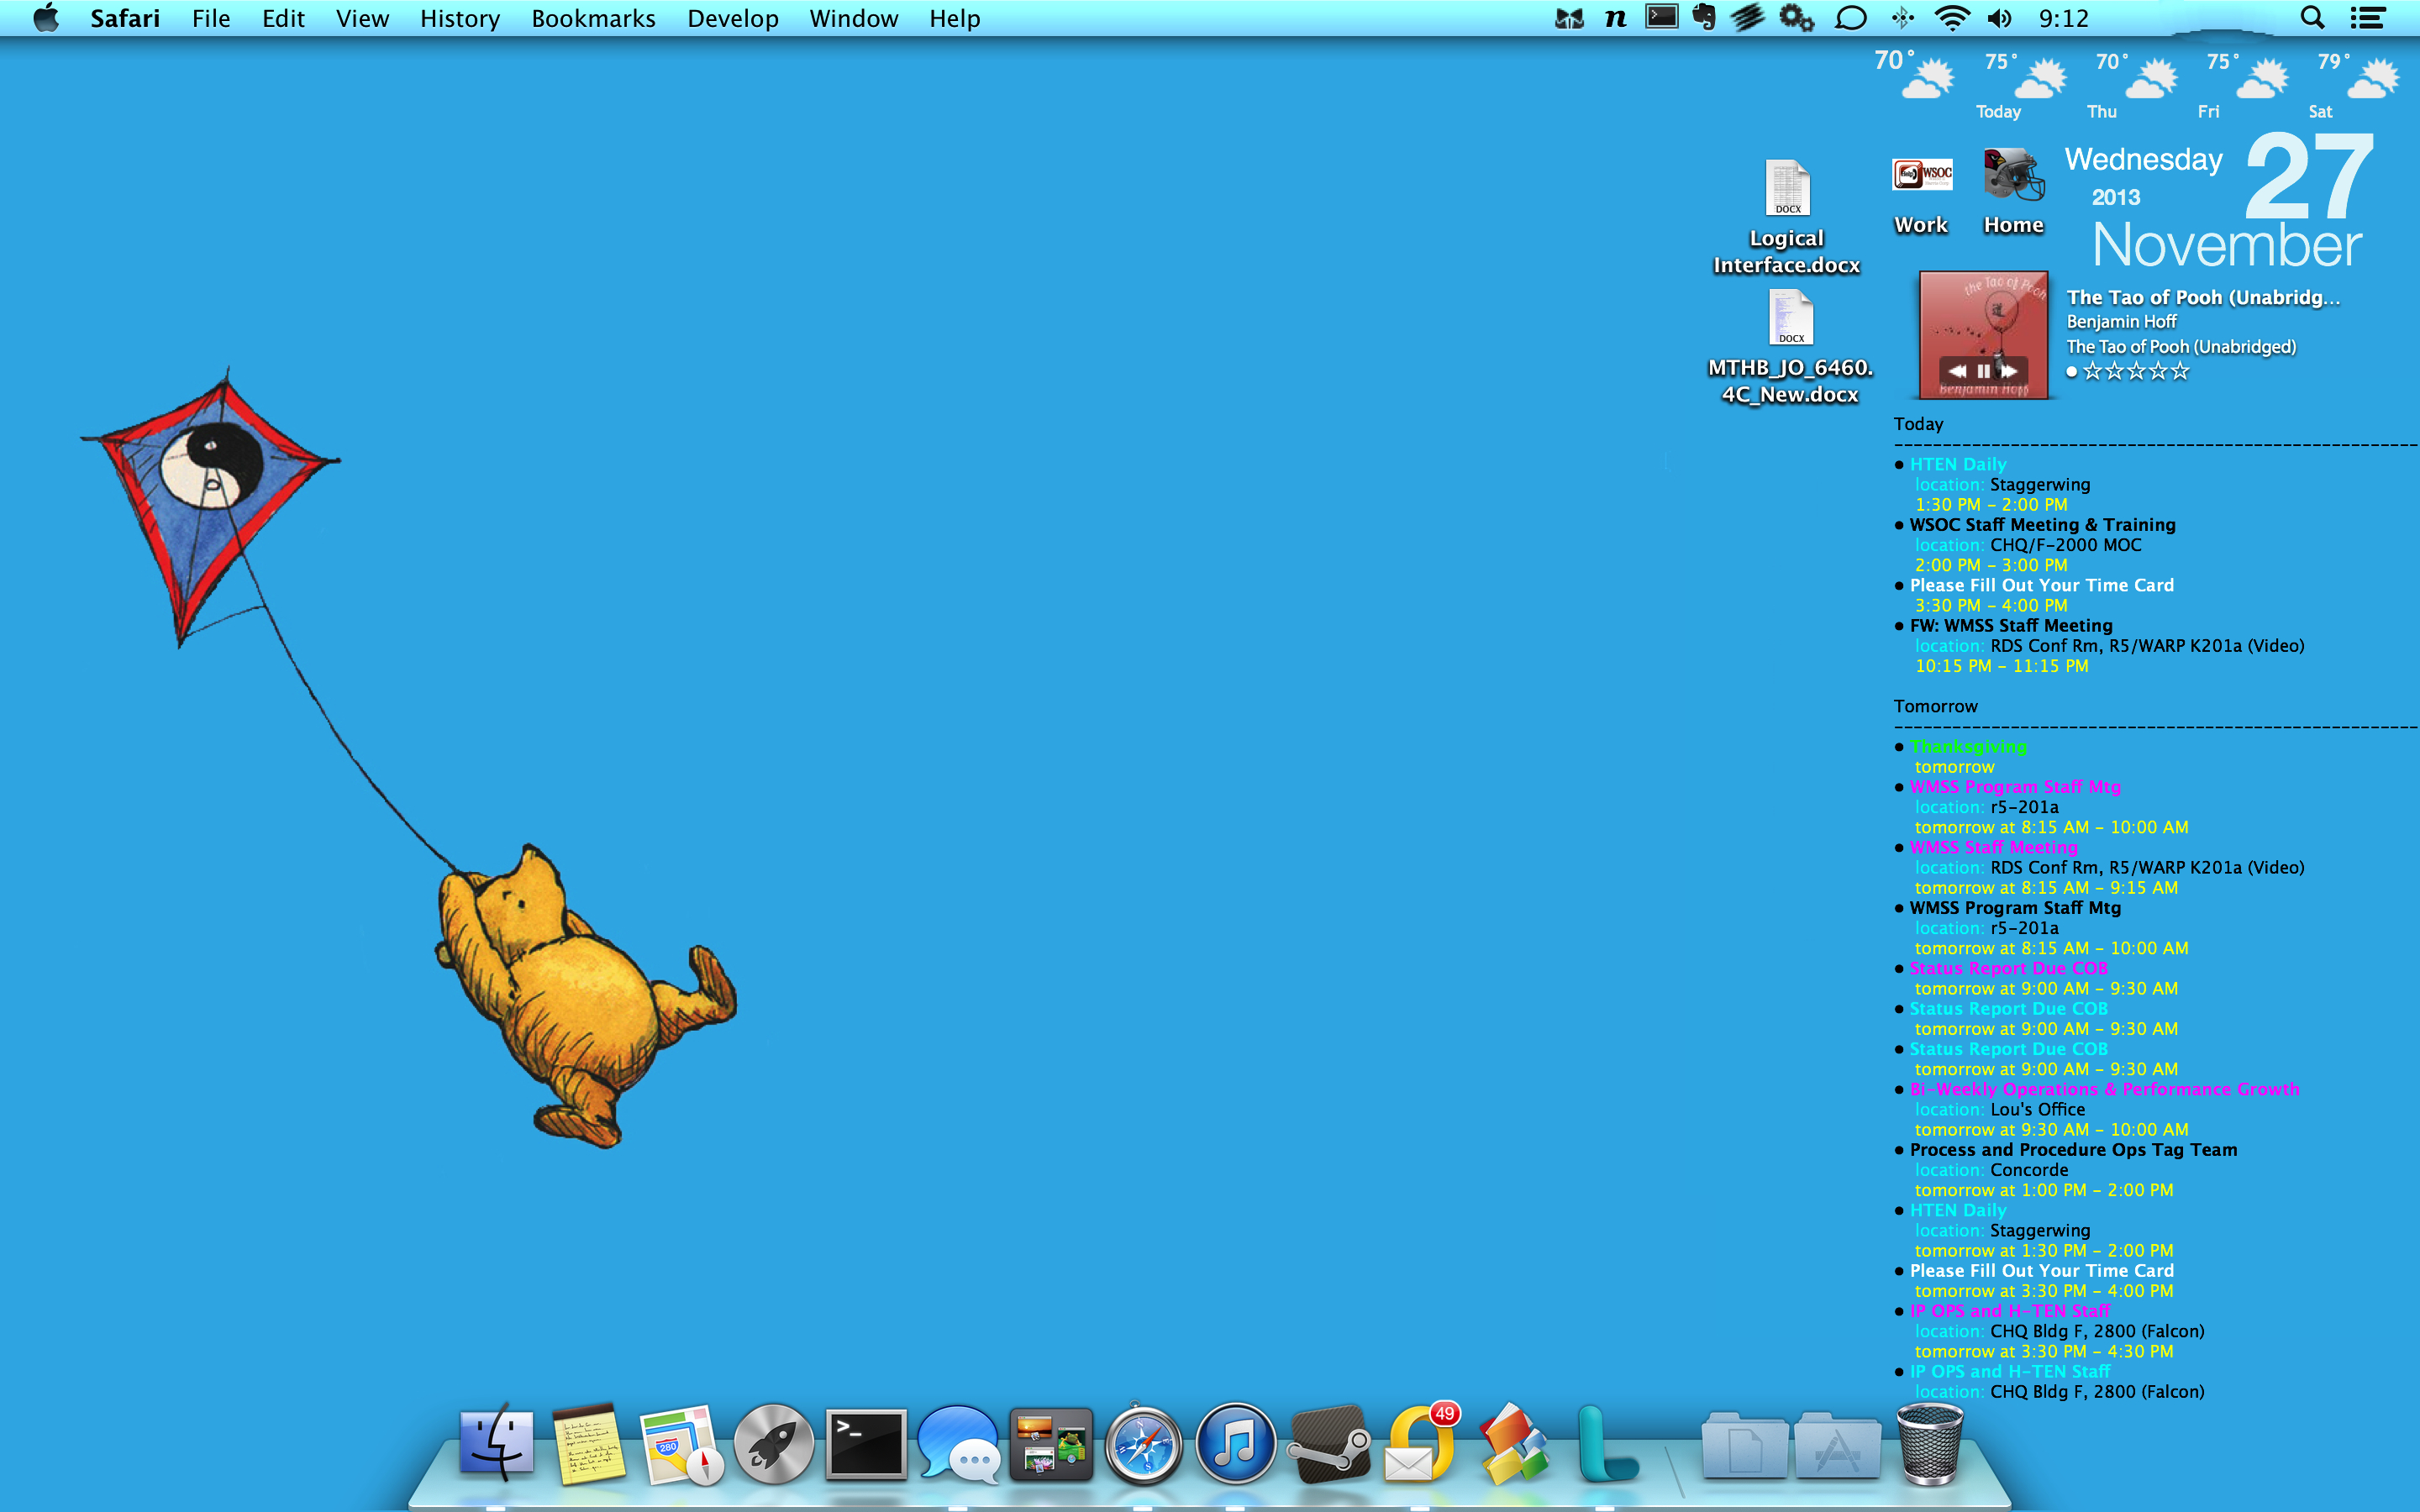
Task: Click the Home helmet desktop shortcut
Action: (x=2013, y=192)
